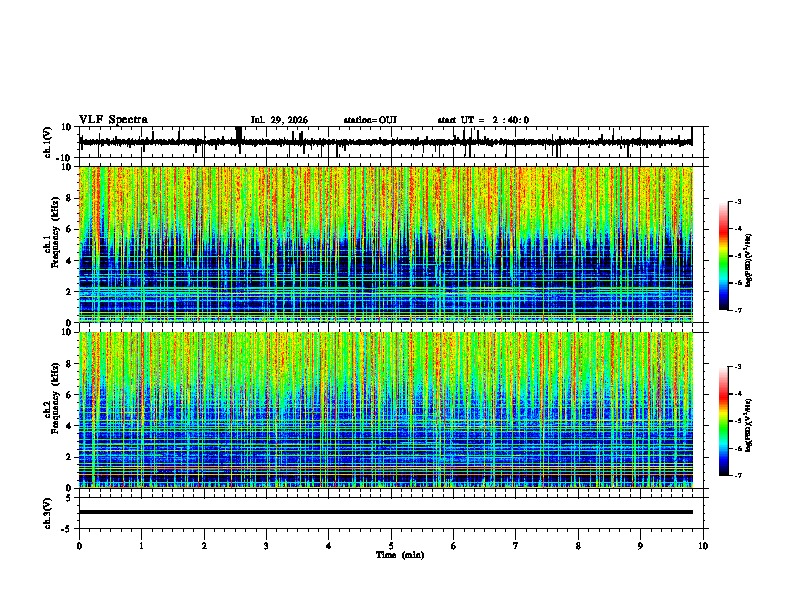The image size is (792, 612).
Task: Click the ch.2 spectrogram color scale bar
Action: 724,421
